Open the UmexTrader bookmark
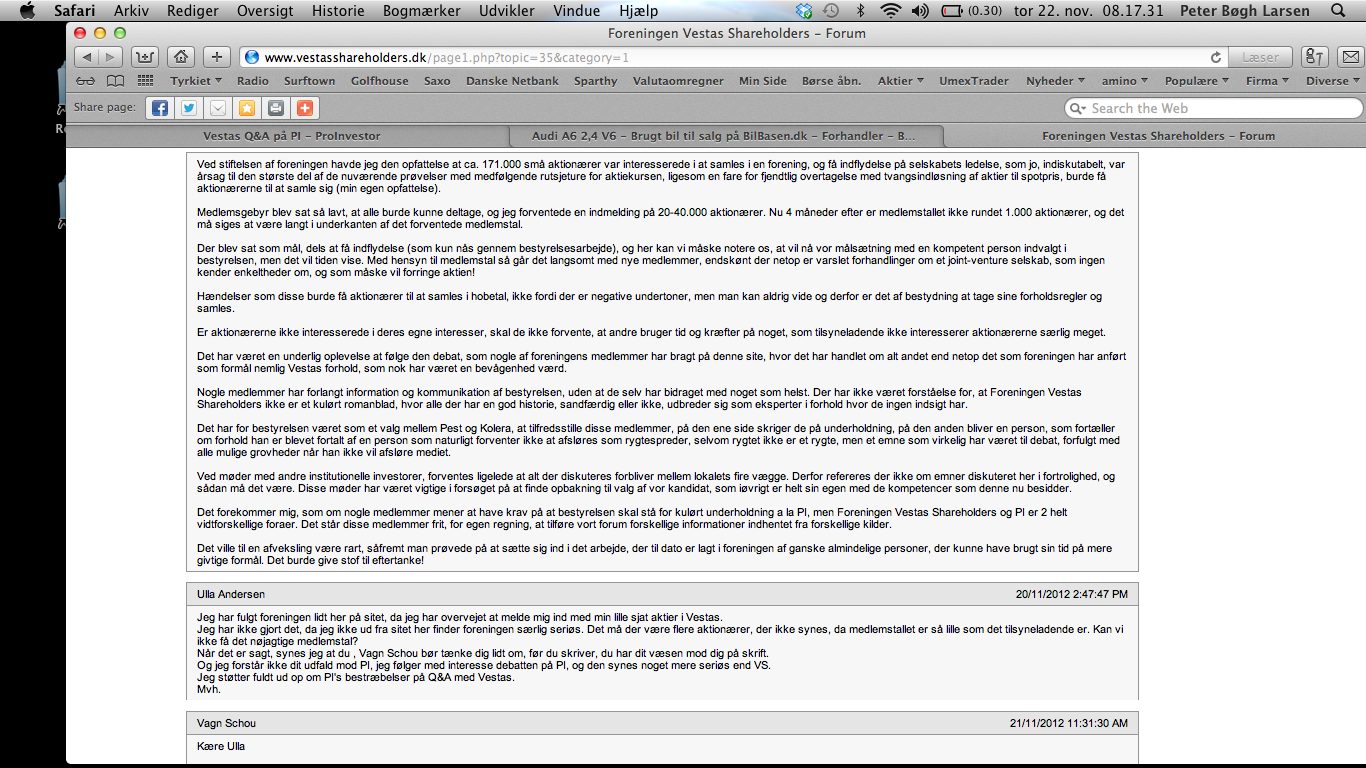Screen dimensions: 1366x768 click(974, 81)
